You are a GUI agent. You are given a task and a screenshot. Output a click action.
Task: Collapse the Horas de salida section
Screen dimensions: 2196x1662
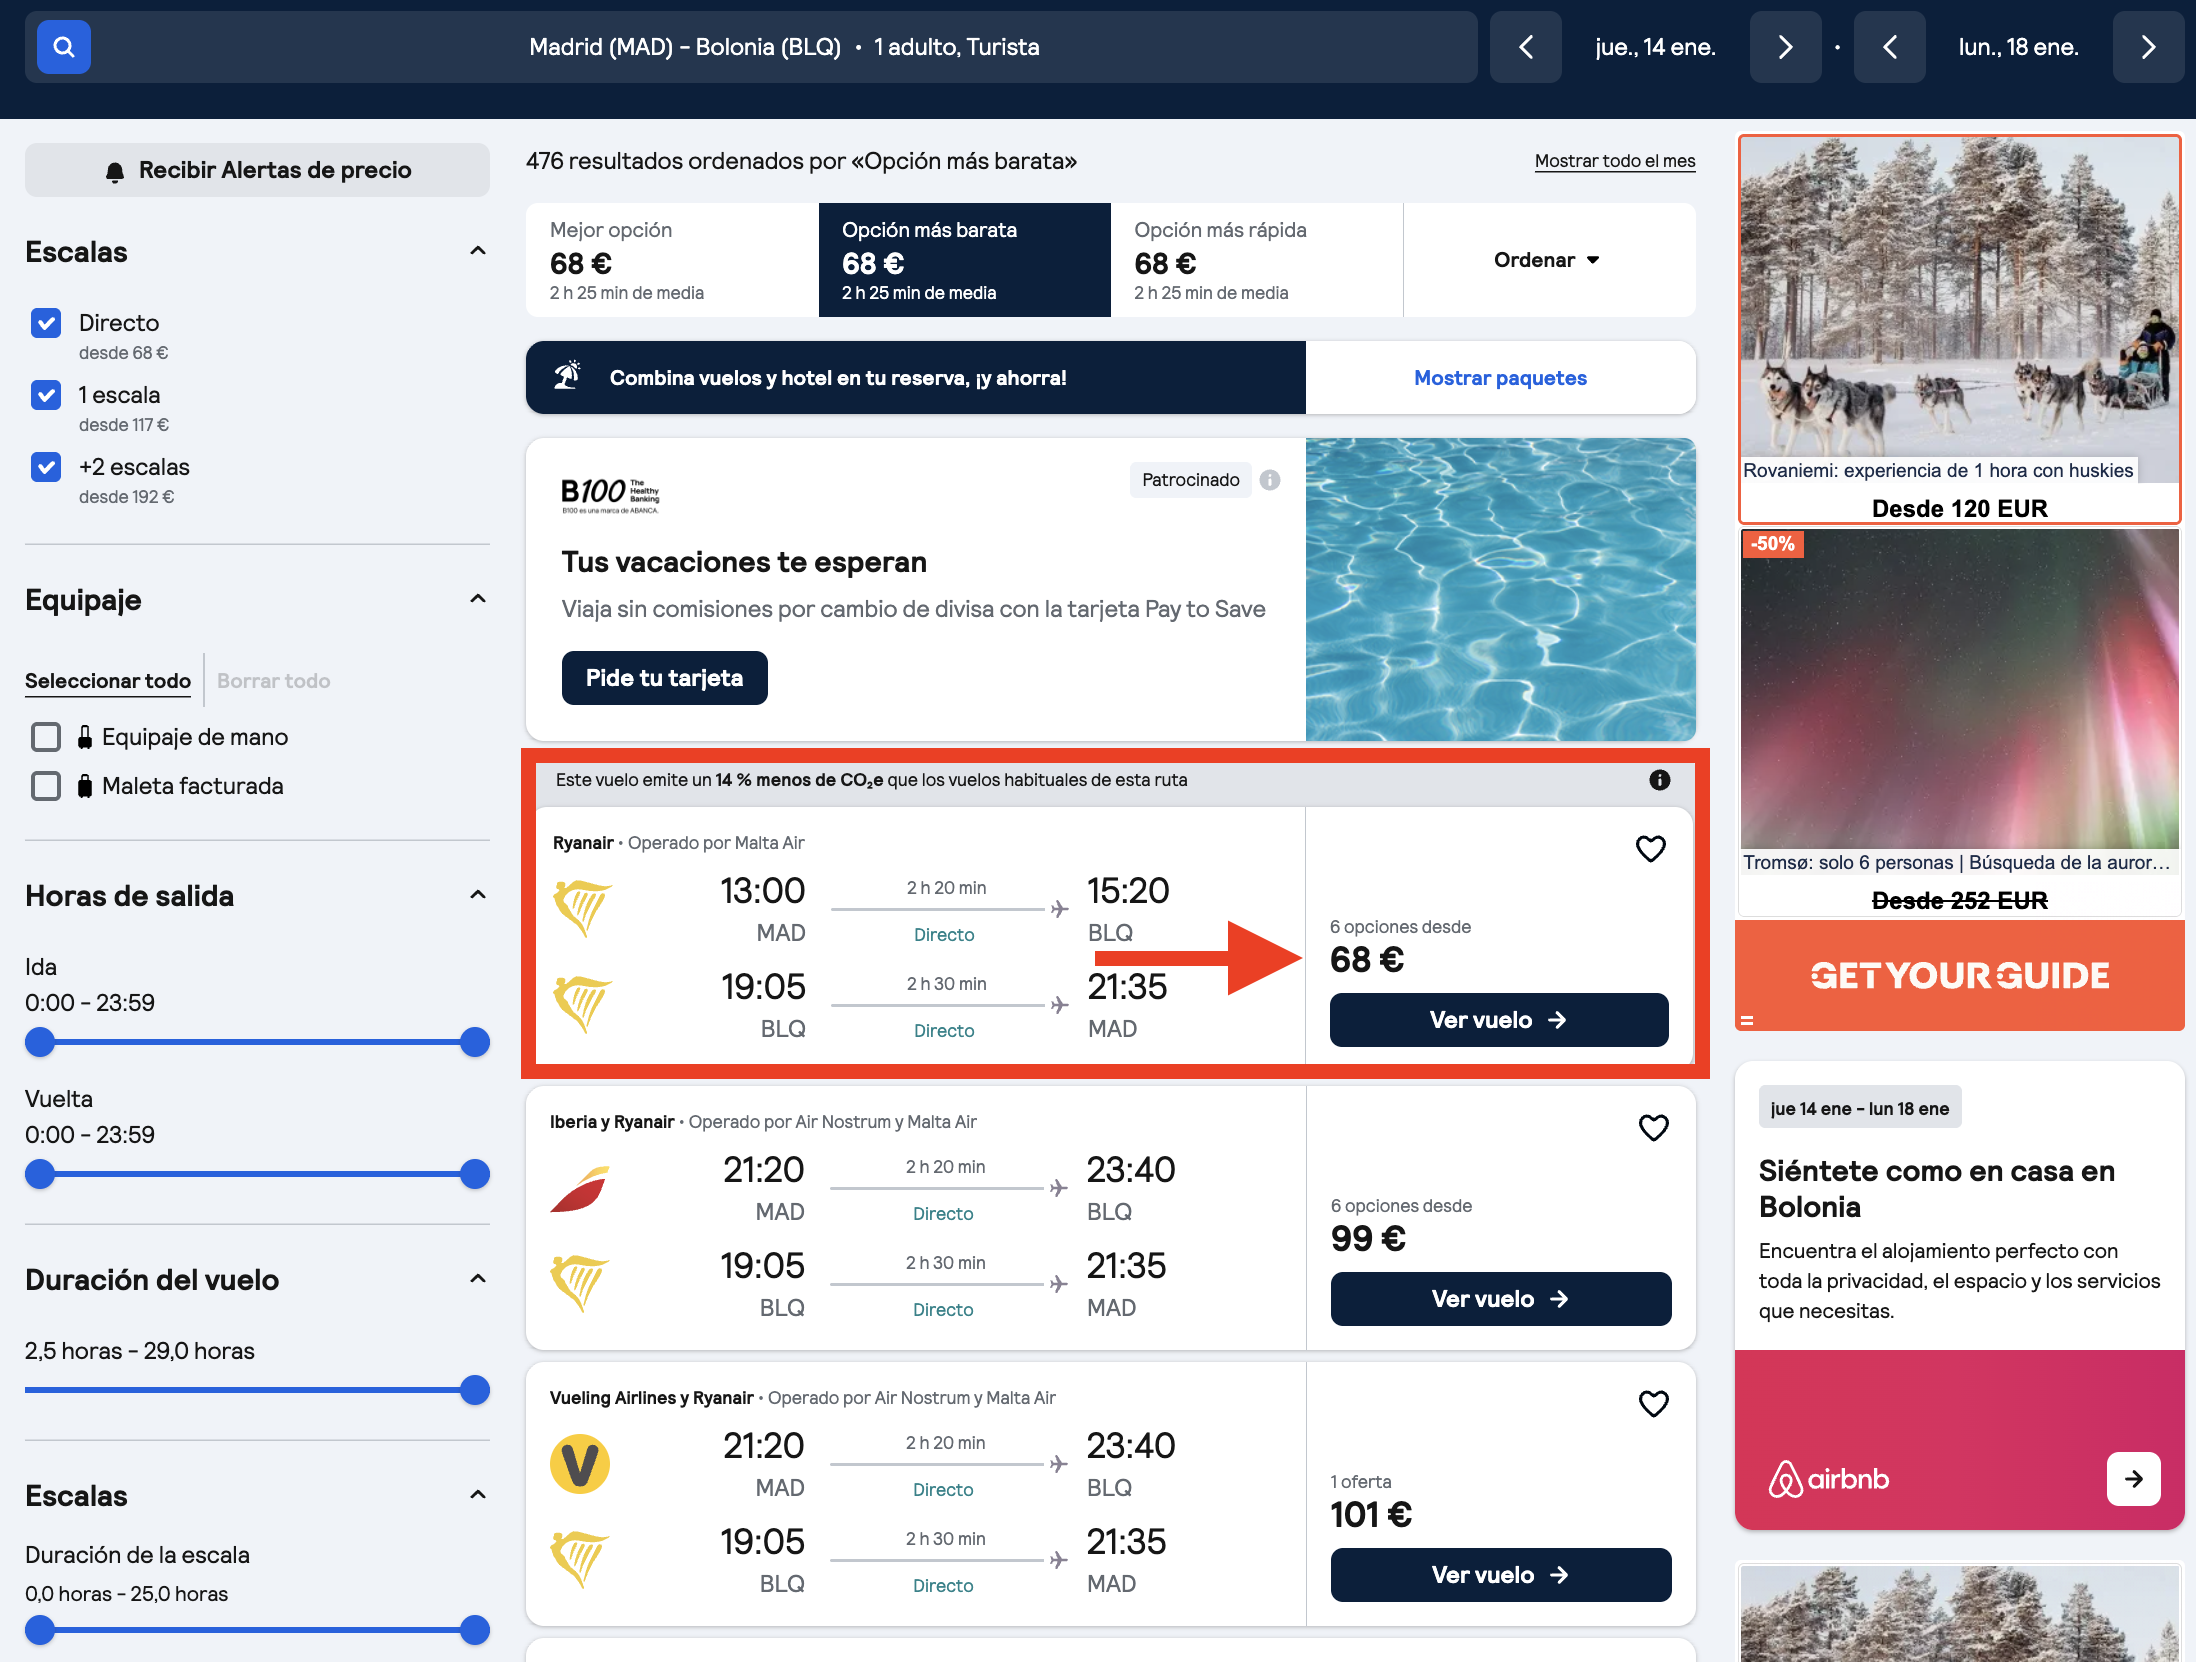tap(478, 895)
